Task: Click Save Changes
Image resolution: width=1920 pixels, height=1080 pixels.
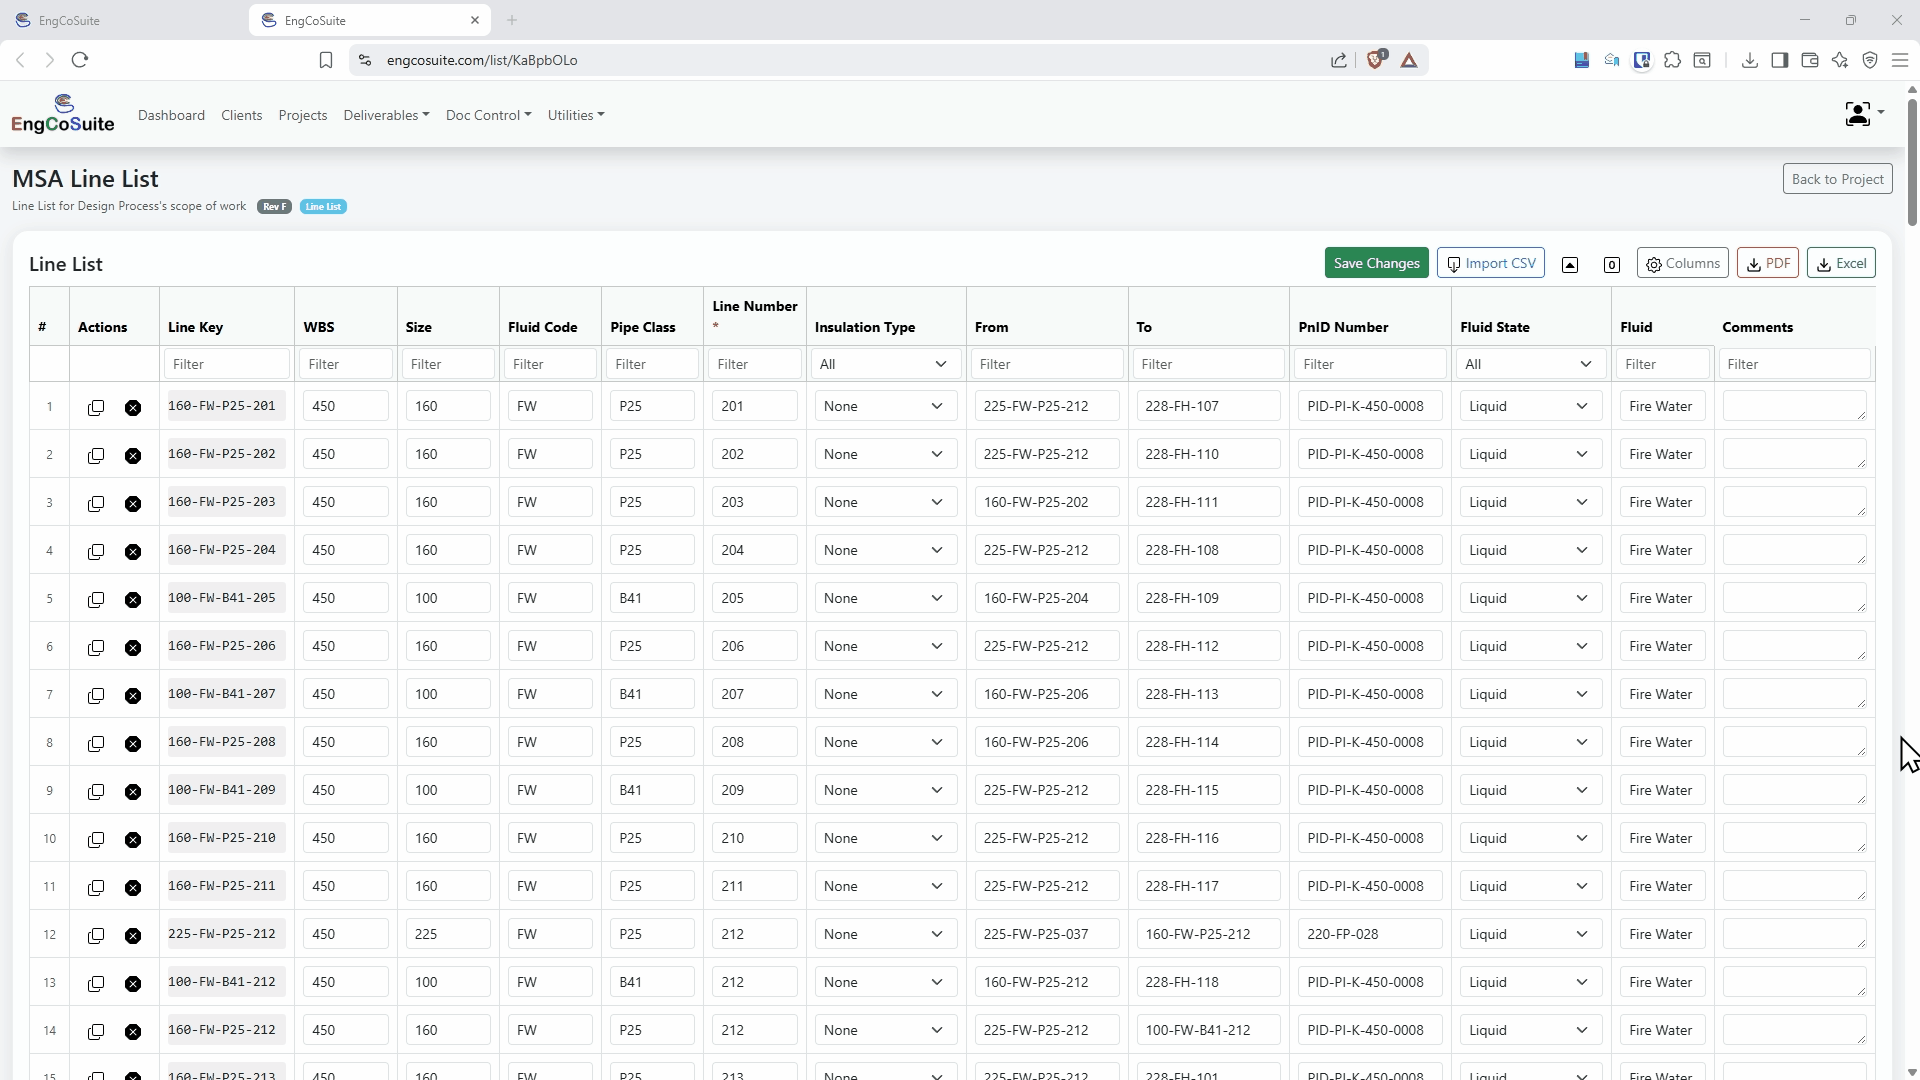Action: 1376,263
